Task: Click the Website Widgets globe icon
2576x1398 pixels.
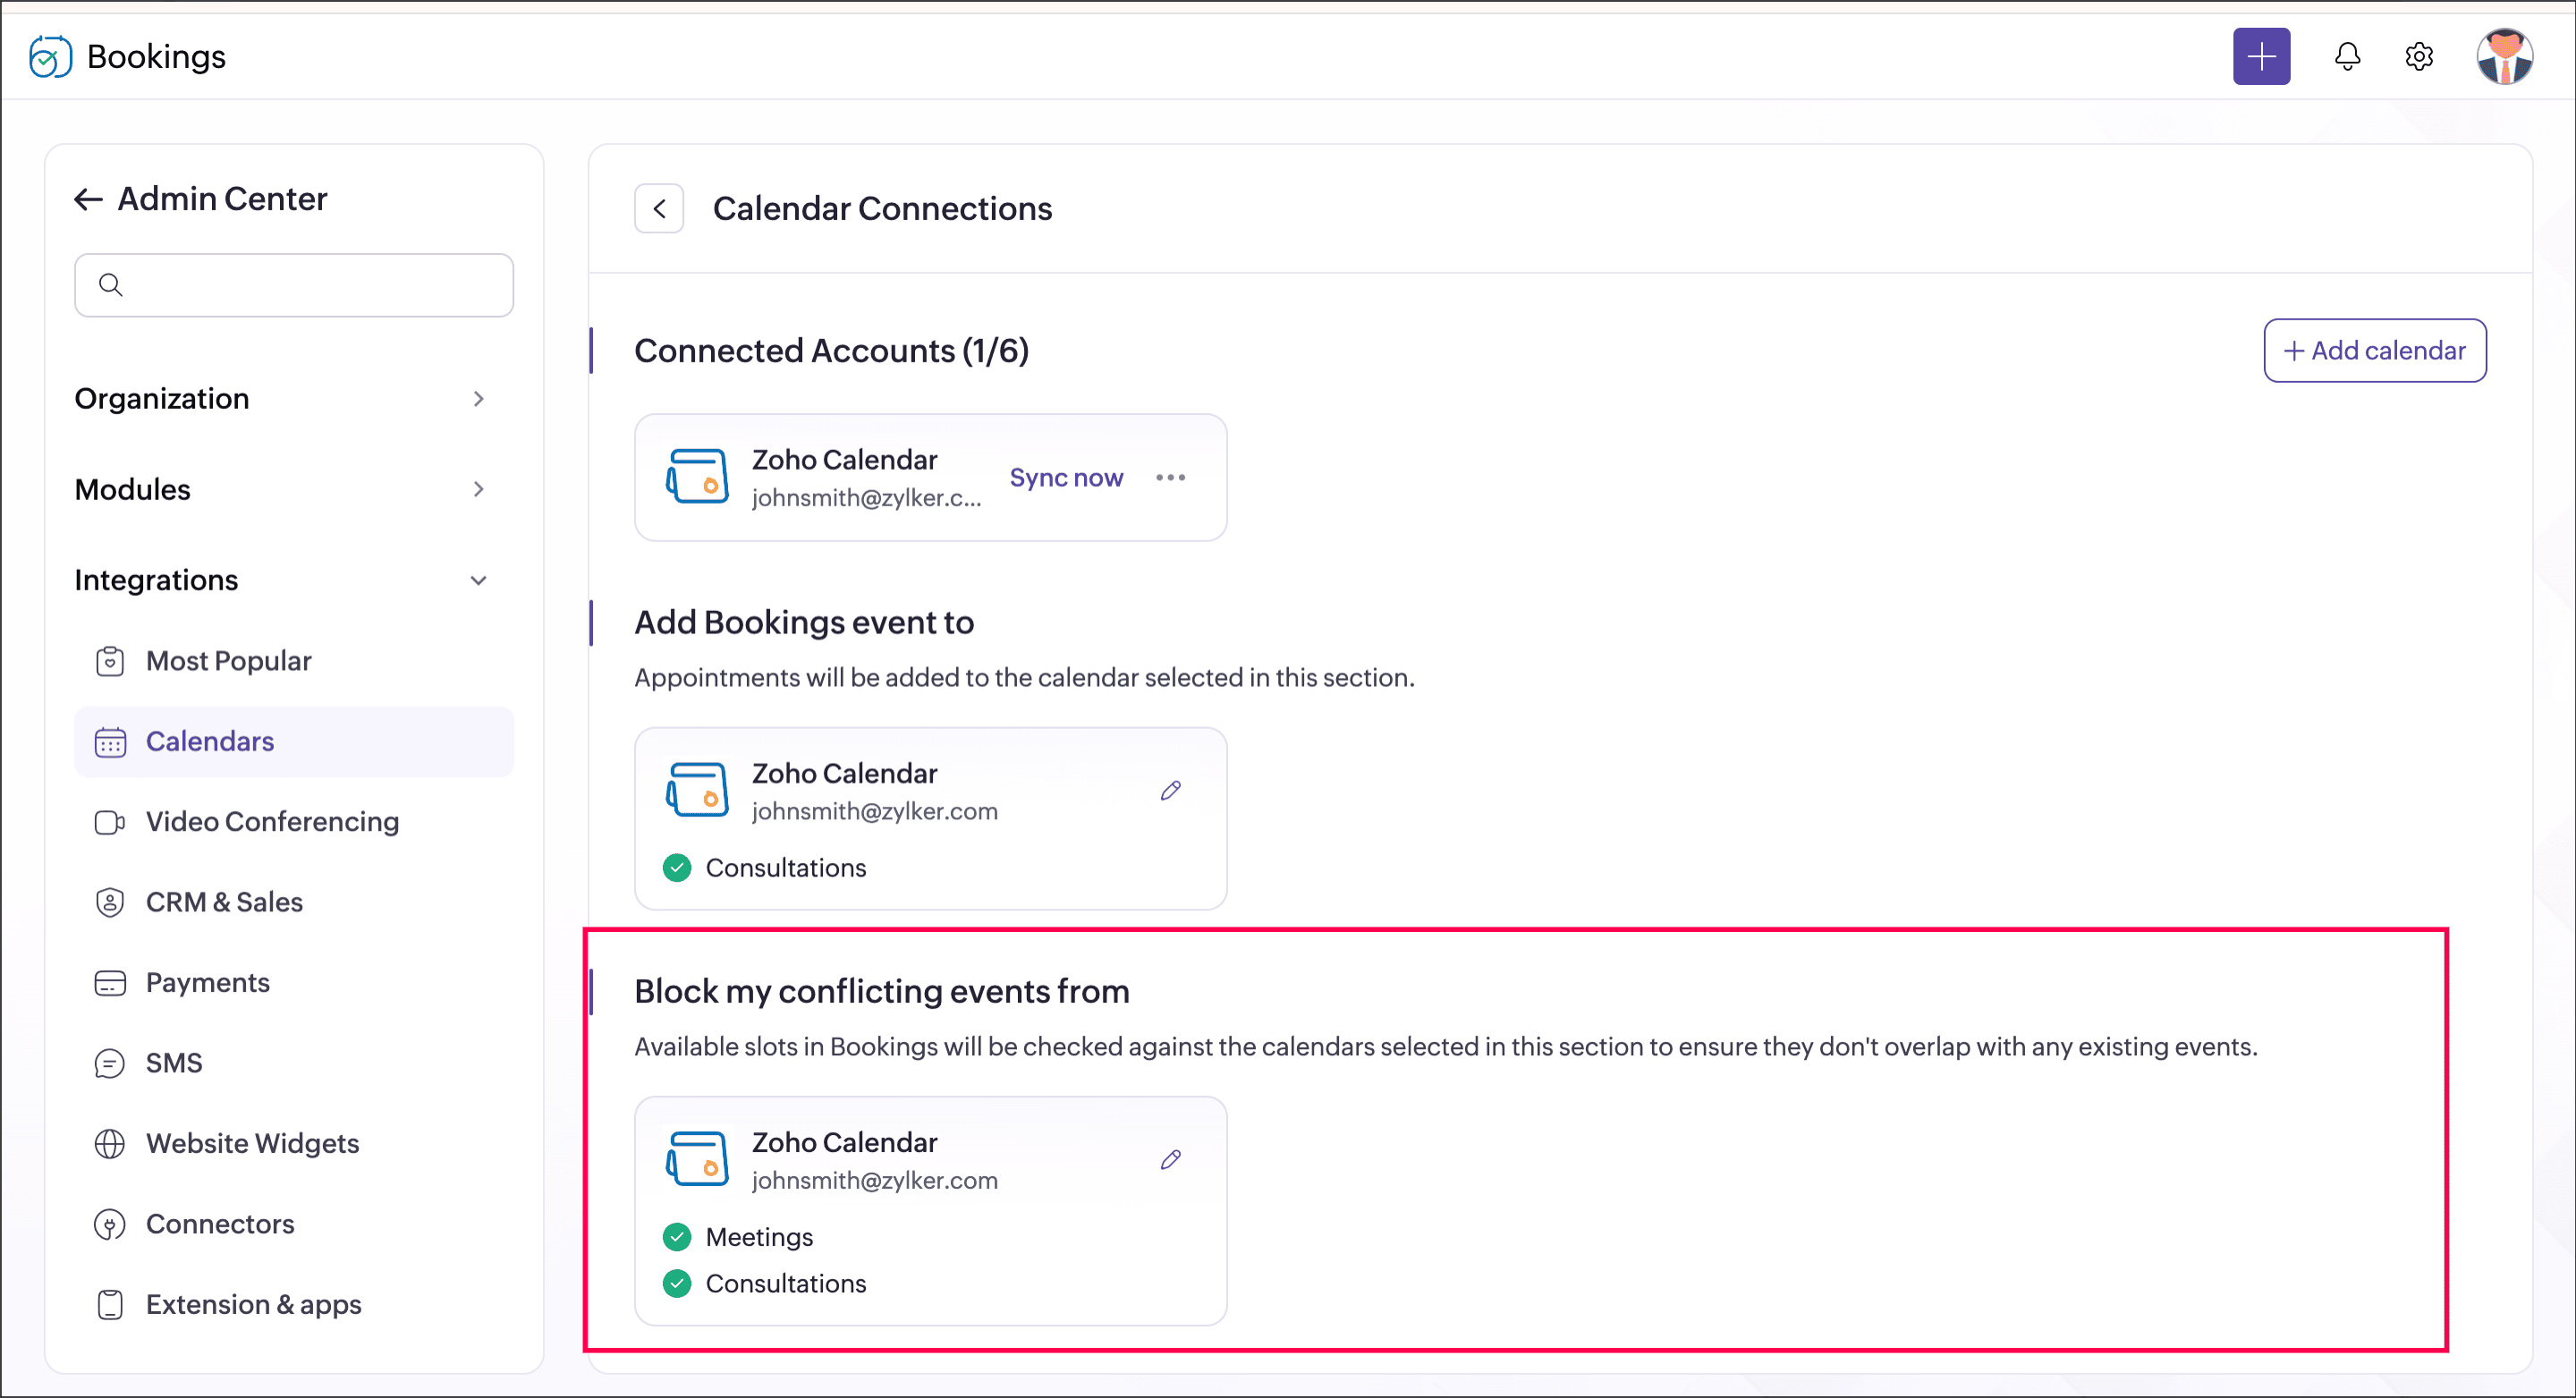Action: pos(110,1143)
